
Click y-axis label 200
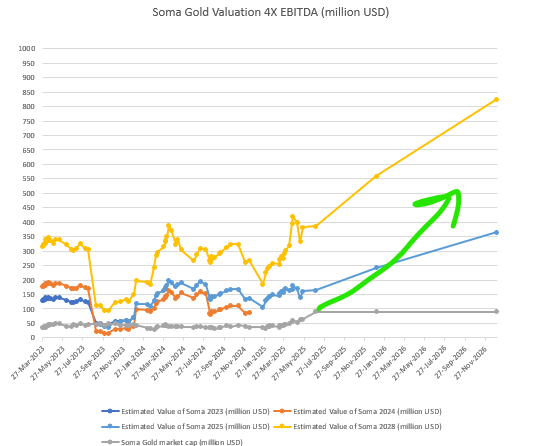tap(29, 280)
